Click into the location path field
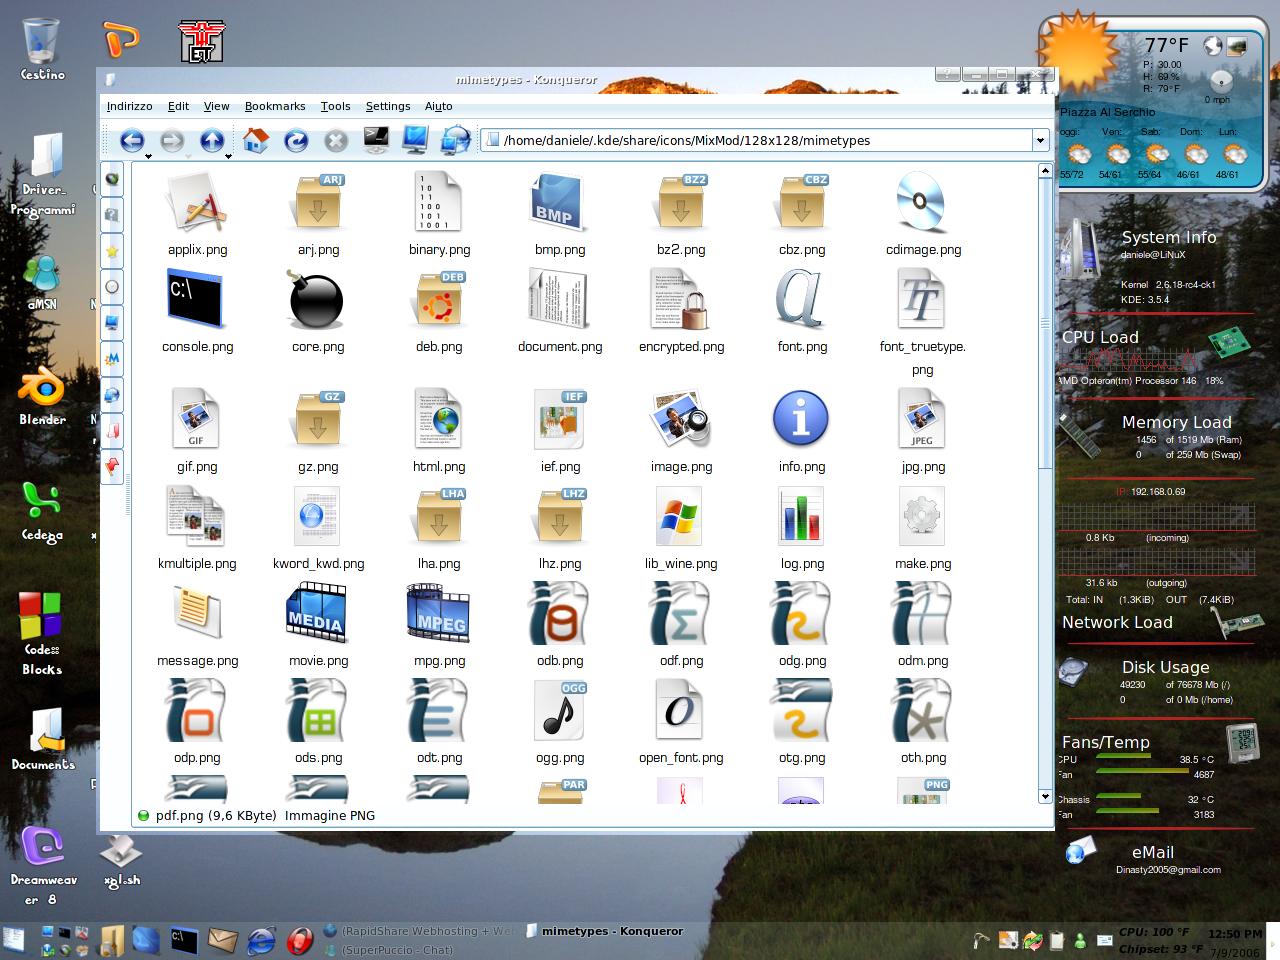The width and height of the screenshot is (1280, 960). tap(756, 140)
